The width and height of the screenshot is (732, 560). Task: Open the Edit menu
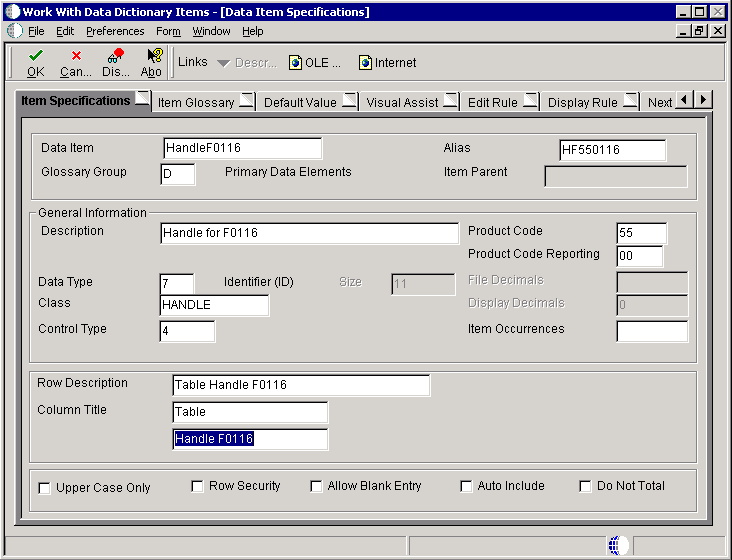(x=65, y=31)
